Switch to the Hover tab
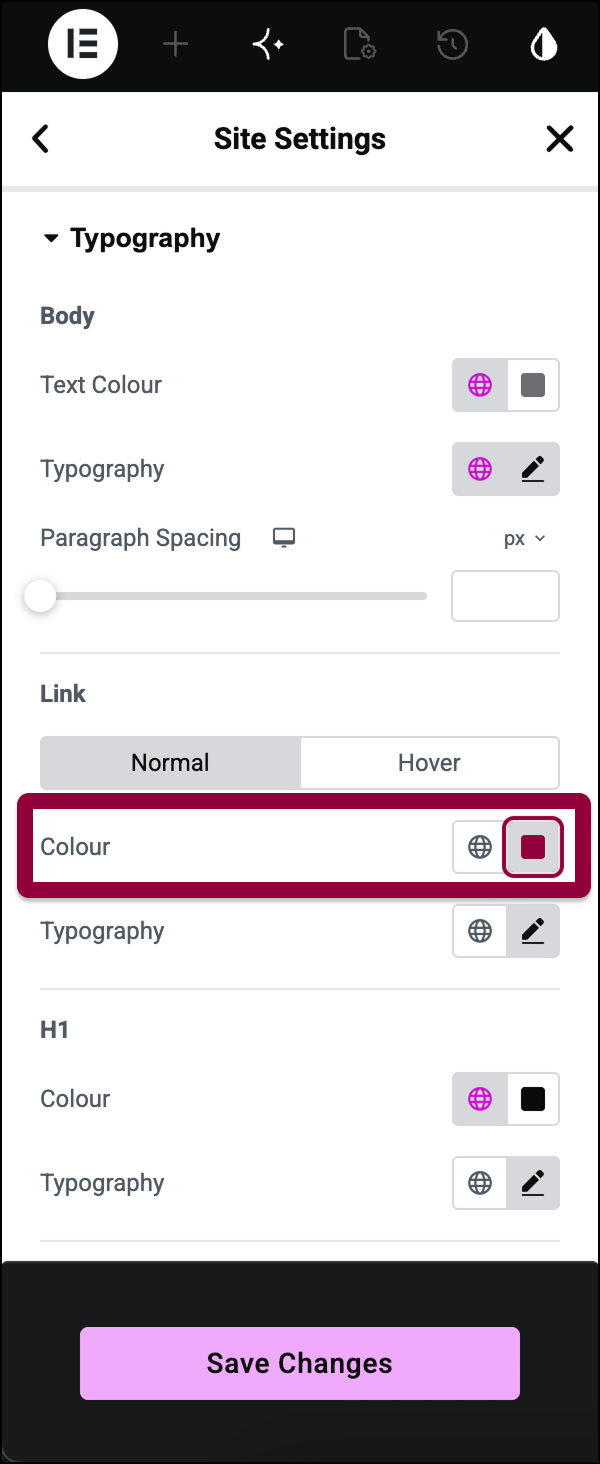 pyautogui.click(x=429, y=763)
